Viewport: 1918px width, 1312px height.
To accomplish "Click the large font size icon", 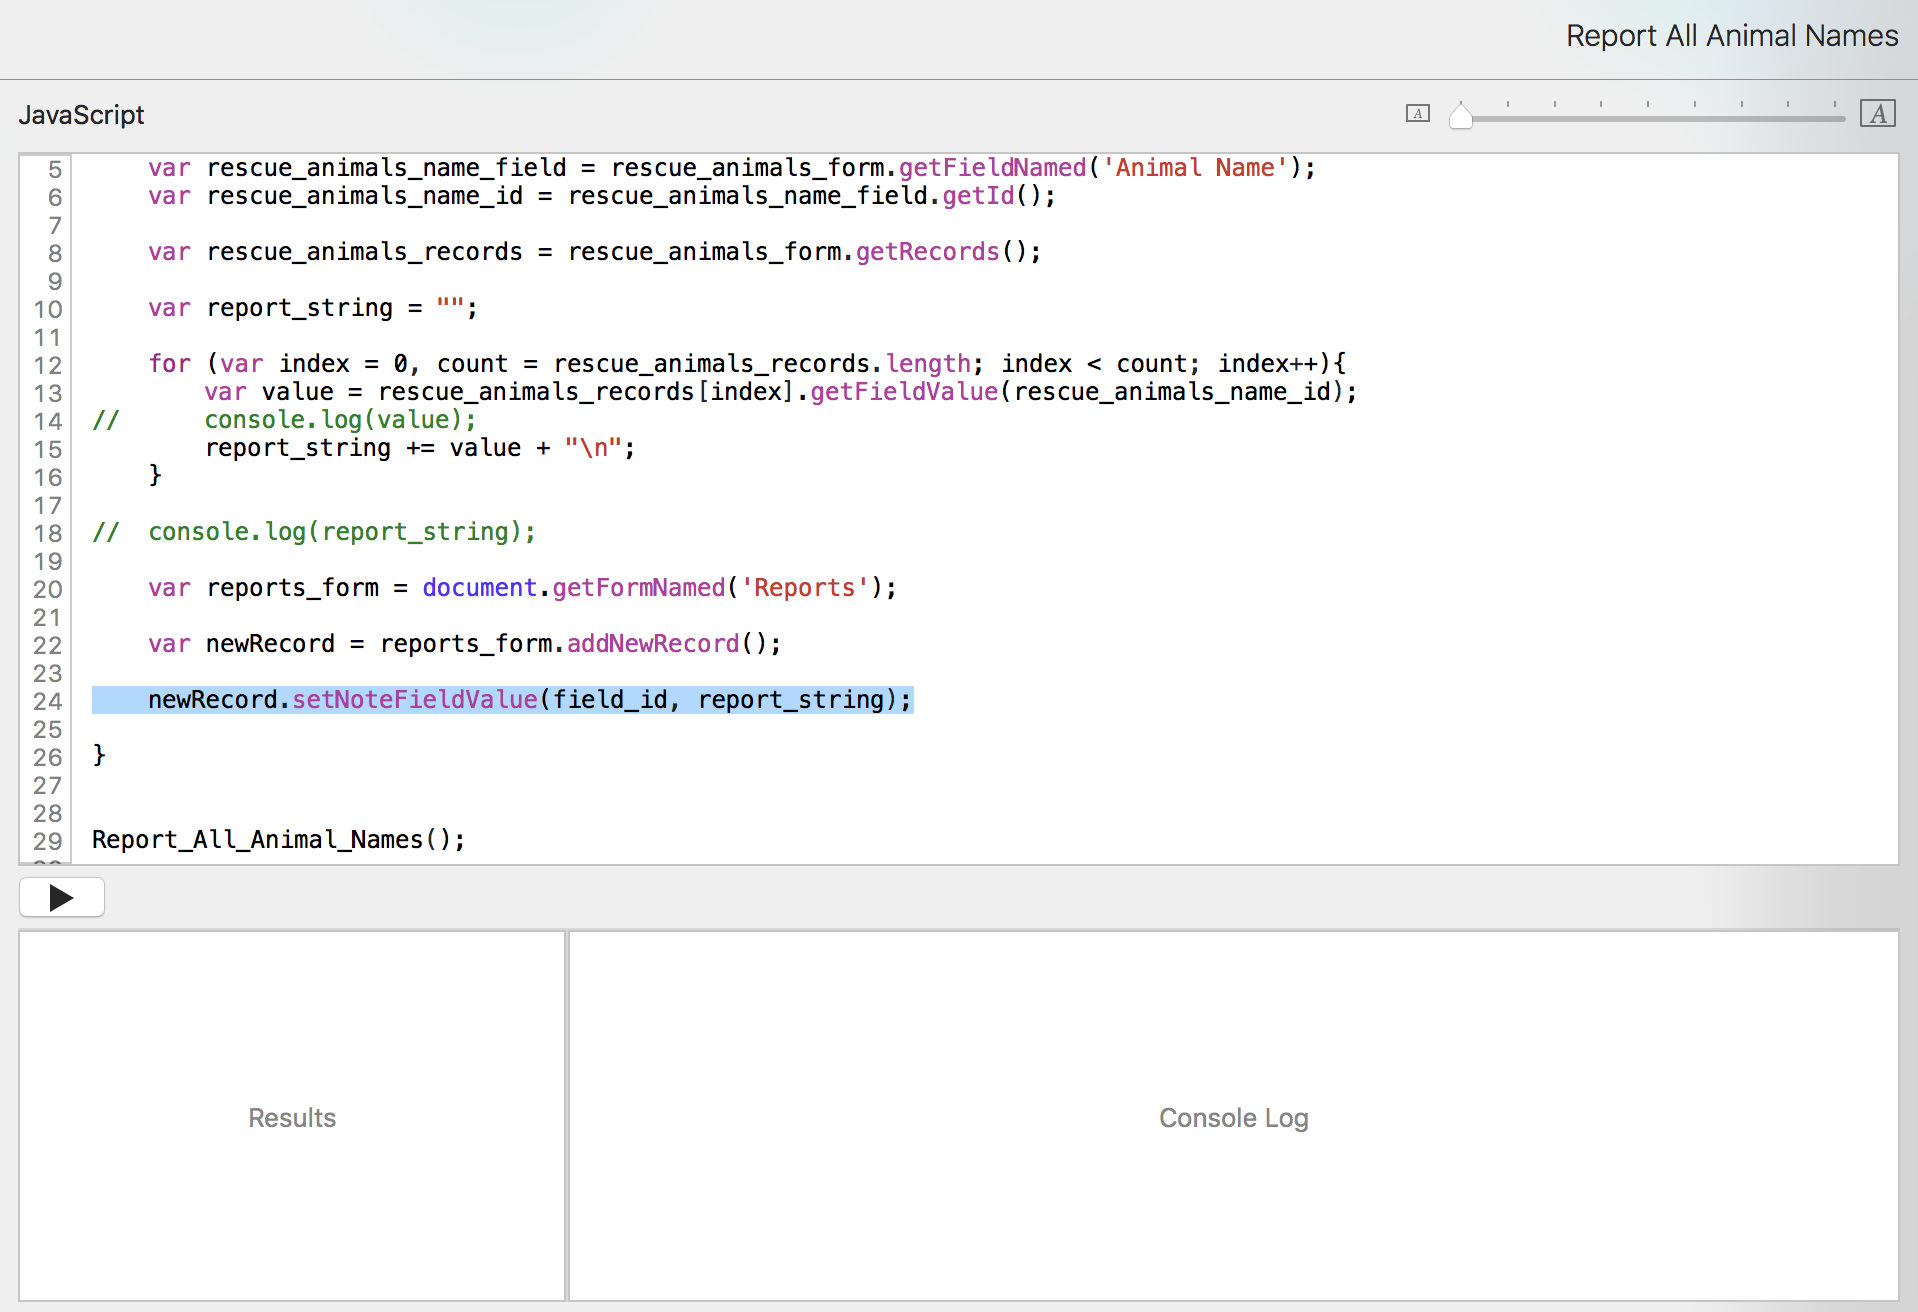I will coord(1877,114).
